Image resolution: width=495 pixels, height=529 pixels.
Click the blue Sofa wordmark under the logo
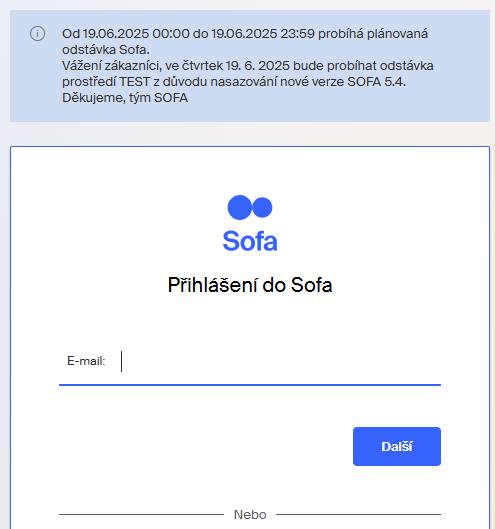(250, 241)
